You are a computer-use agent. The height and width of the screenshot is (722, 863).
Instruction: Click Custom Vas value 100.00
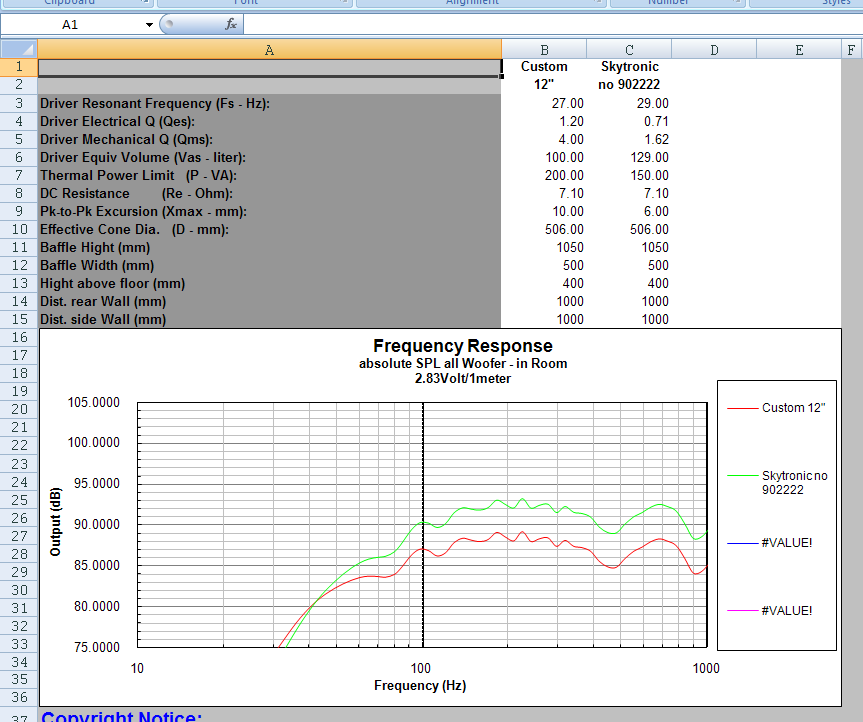(x=544, y=157)
